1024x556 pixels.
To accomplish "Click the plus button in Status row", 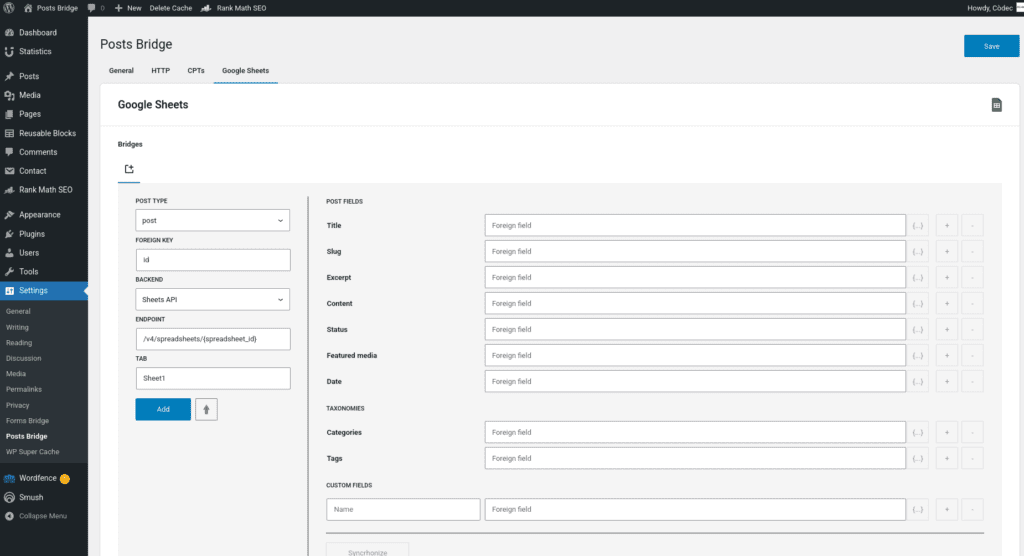I will pyautogui.click(x=947, y=330).
